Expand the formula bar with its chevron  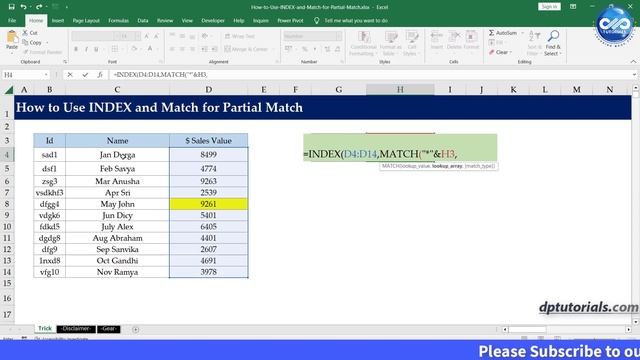[x=634, y=75]
